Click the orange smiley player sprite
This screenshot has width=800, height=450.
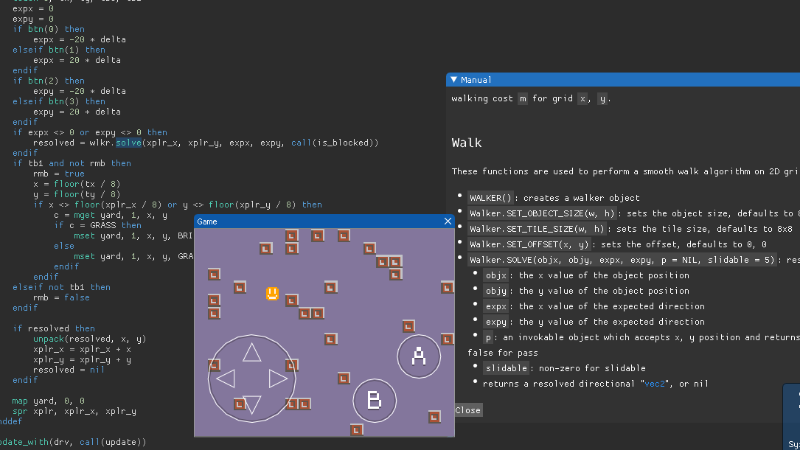pyautogui.click(x=272, y=293)
